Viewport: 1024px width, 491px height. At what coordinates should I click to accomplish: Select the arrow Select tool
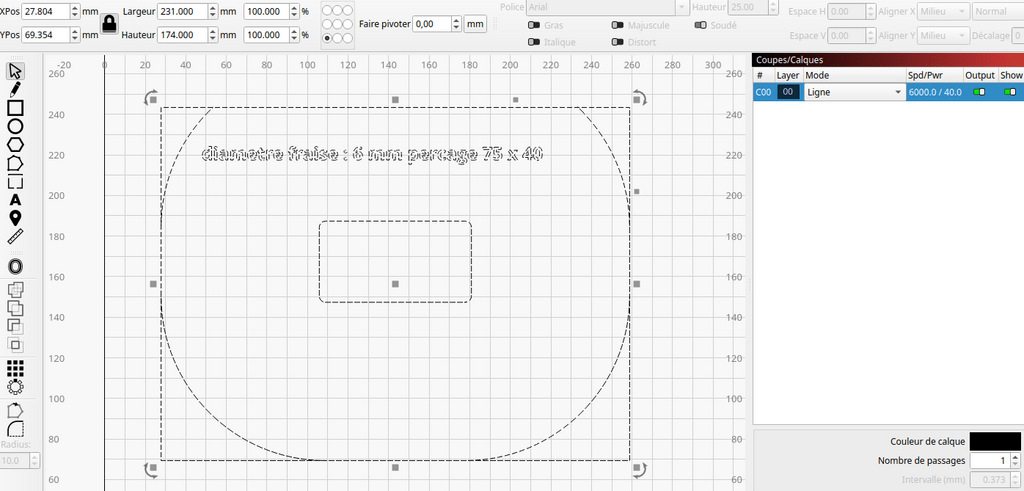[x=16, y=71]
